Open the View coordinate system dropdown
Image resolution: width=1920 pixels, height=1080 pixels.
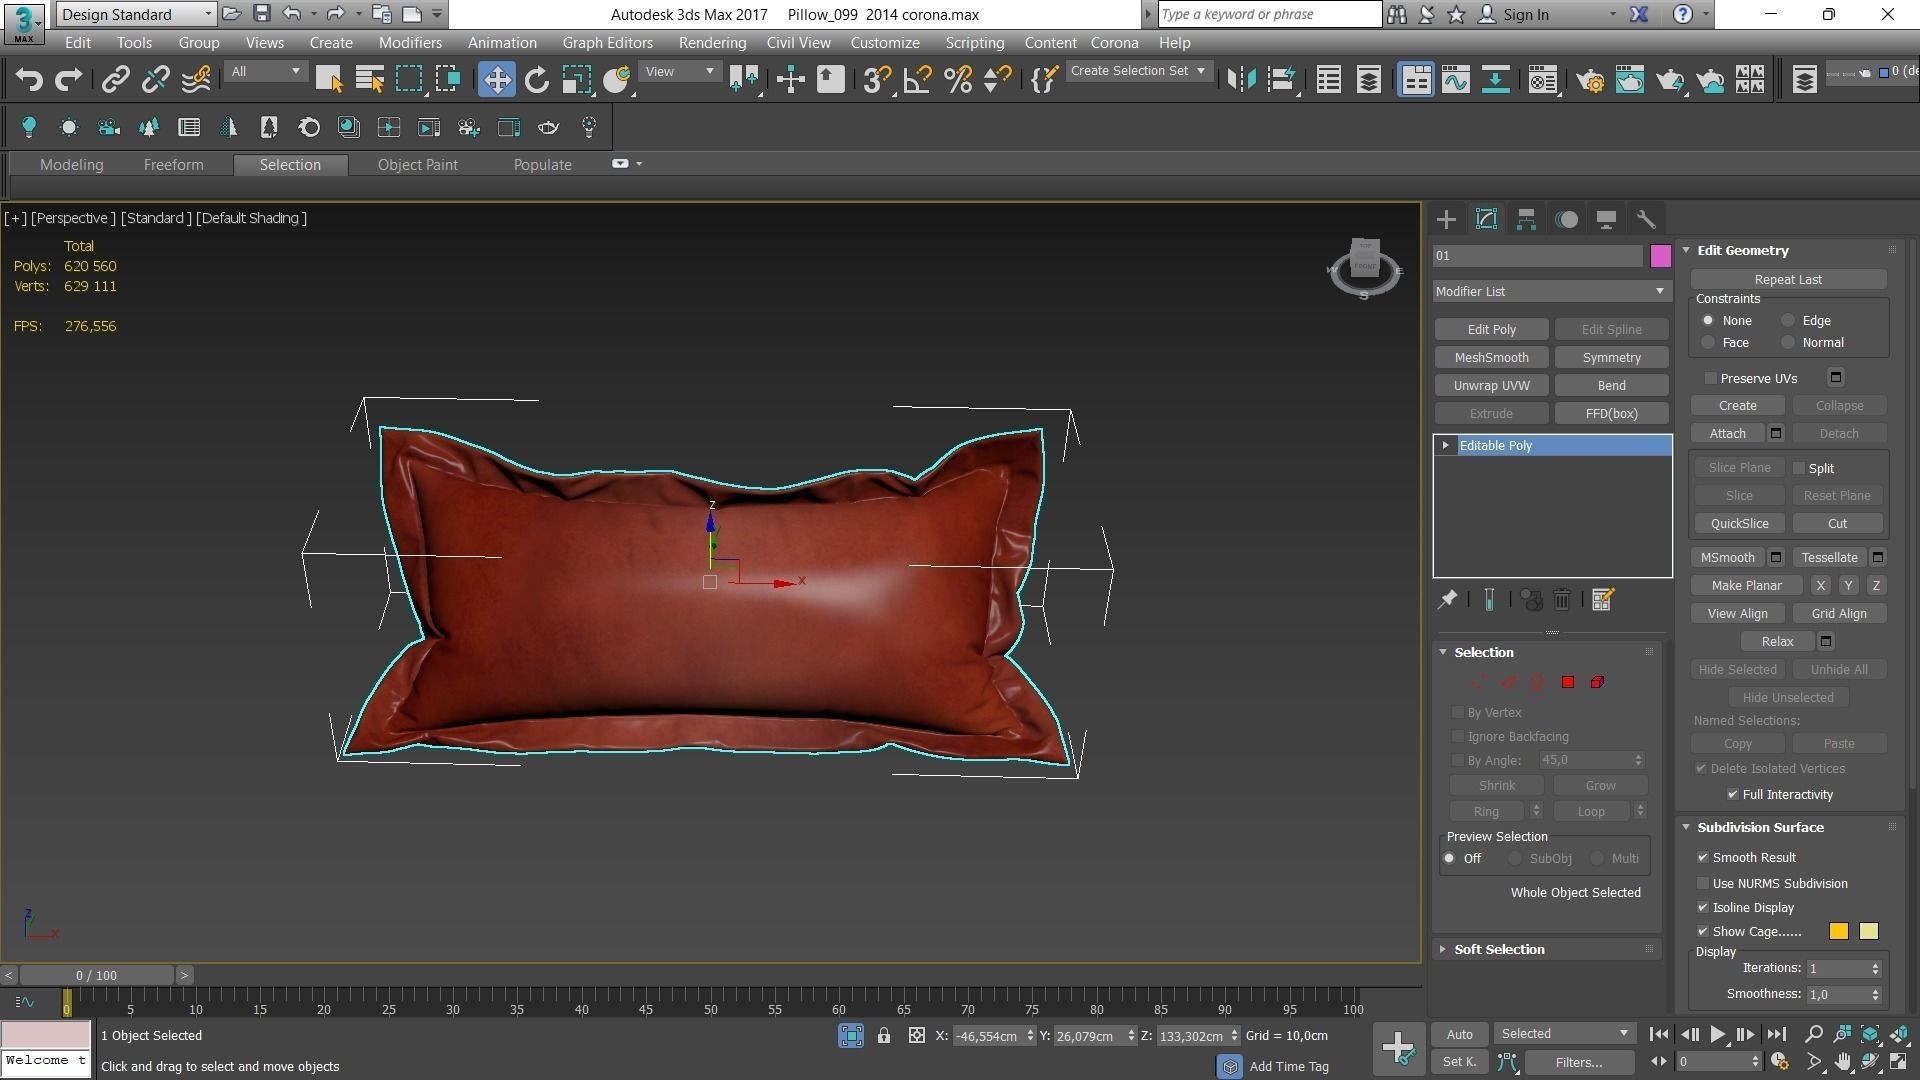679,72
